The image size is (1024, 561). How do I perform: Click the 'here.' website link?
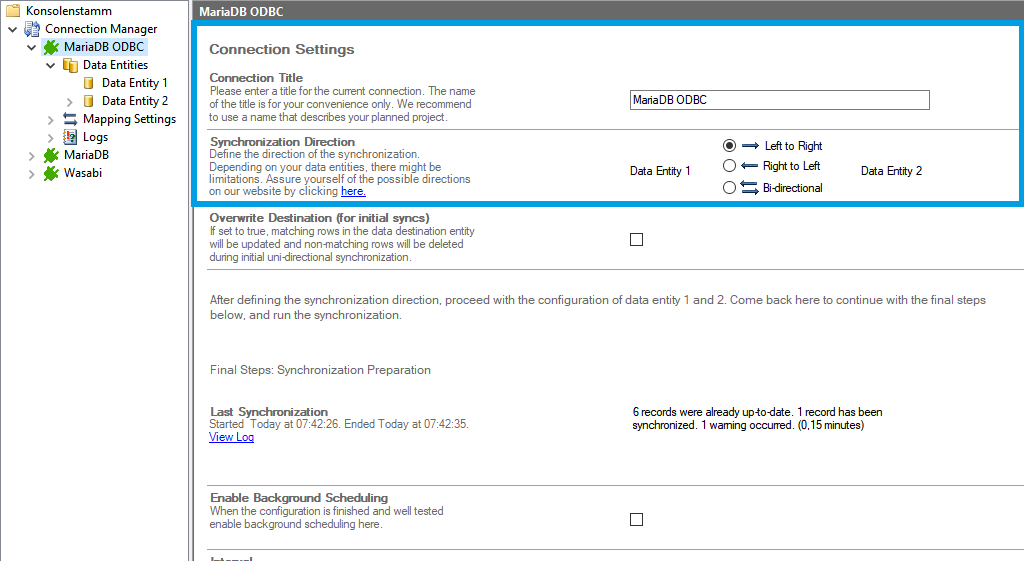point(353,191)
